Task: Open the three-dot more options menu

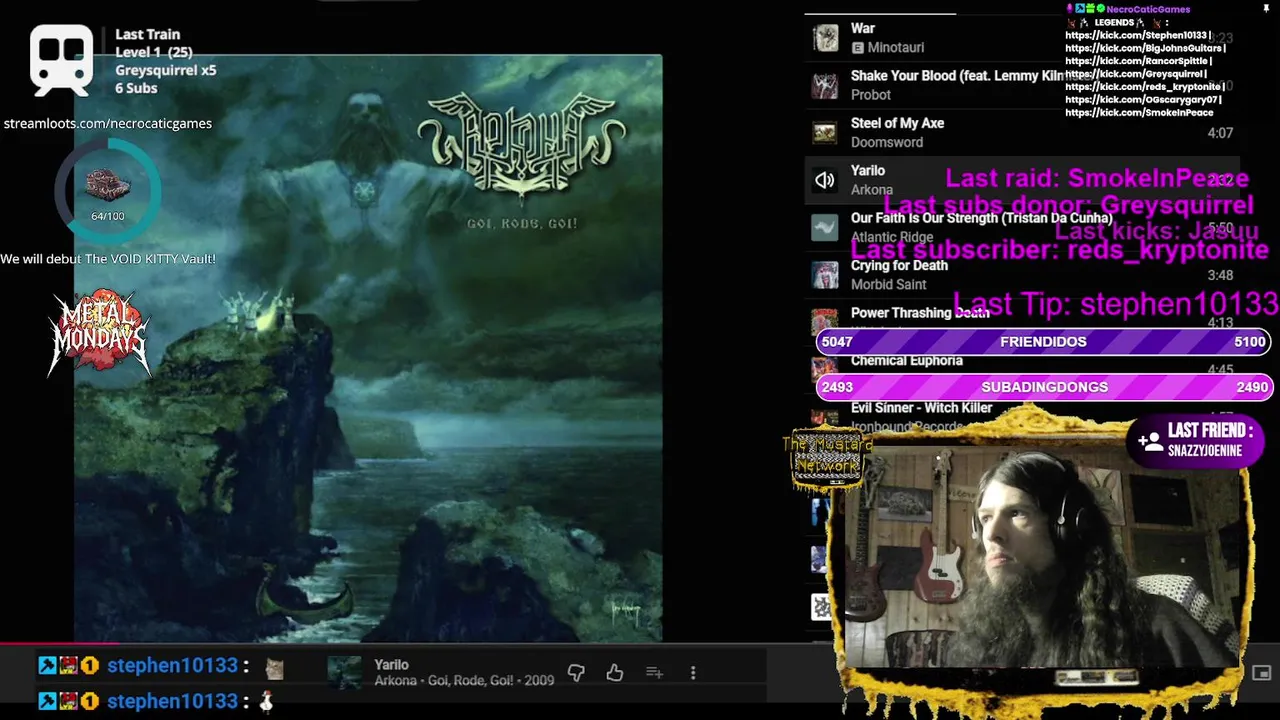Action: click(693, 673)
